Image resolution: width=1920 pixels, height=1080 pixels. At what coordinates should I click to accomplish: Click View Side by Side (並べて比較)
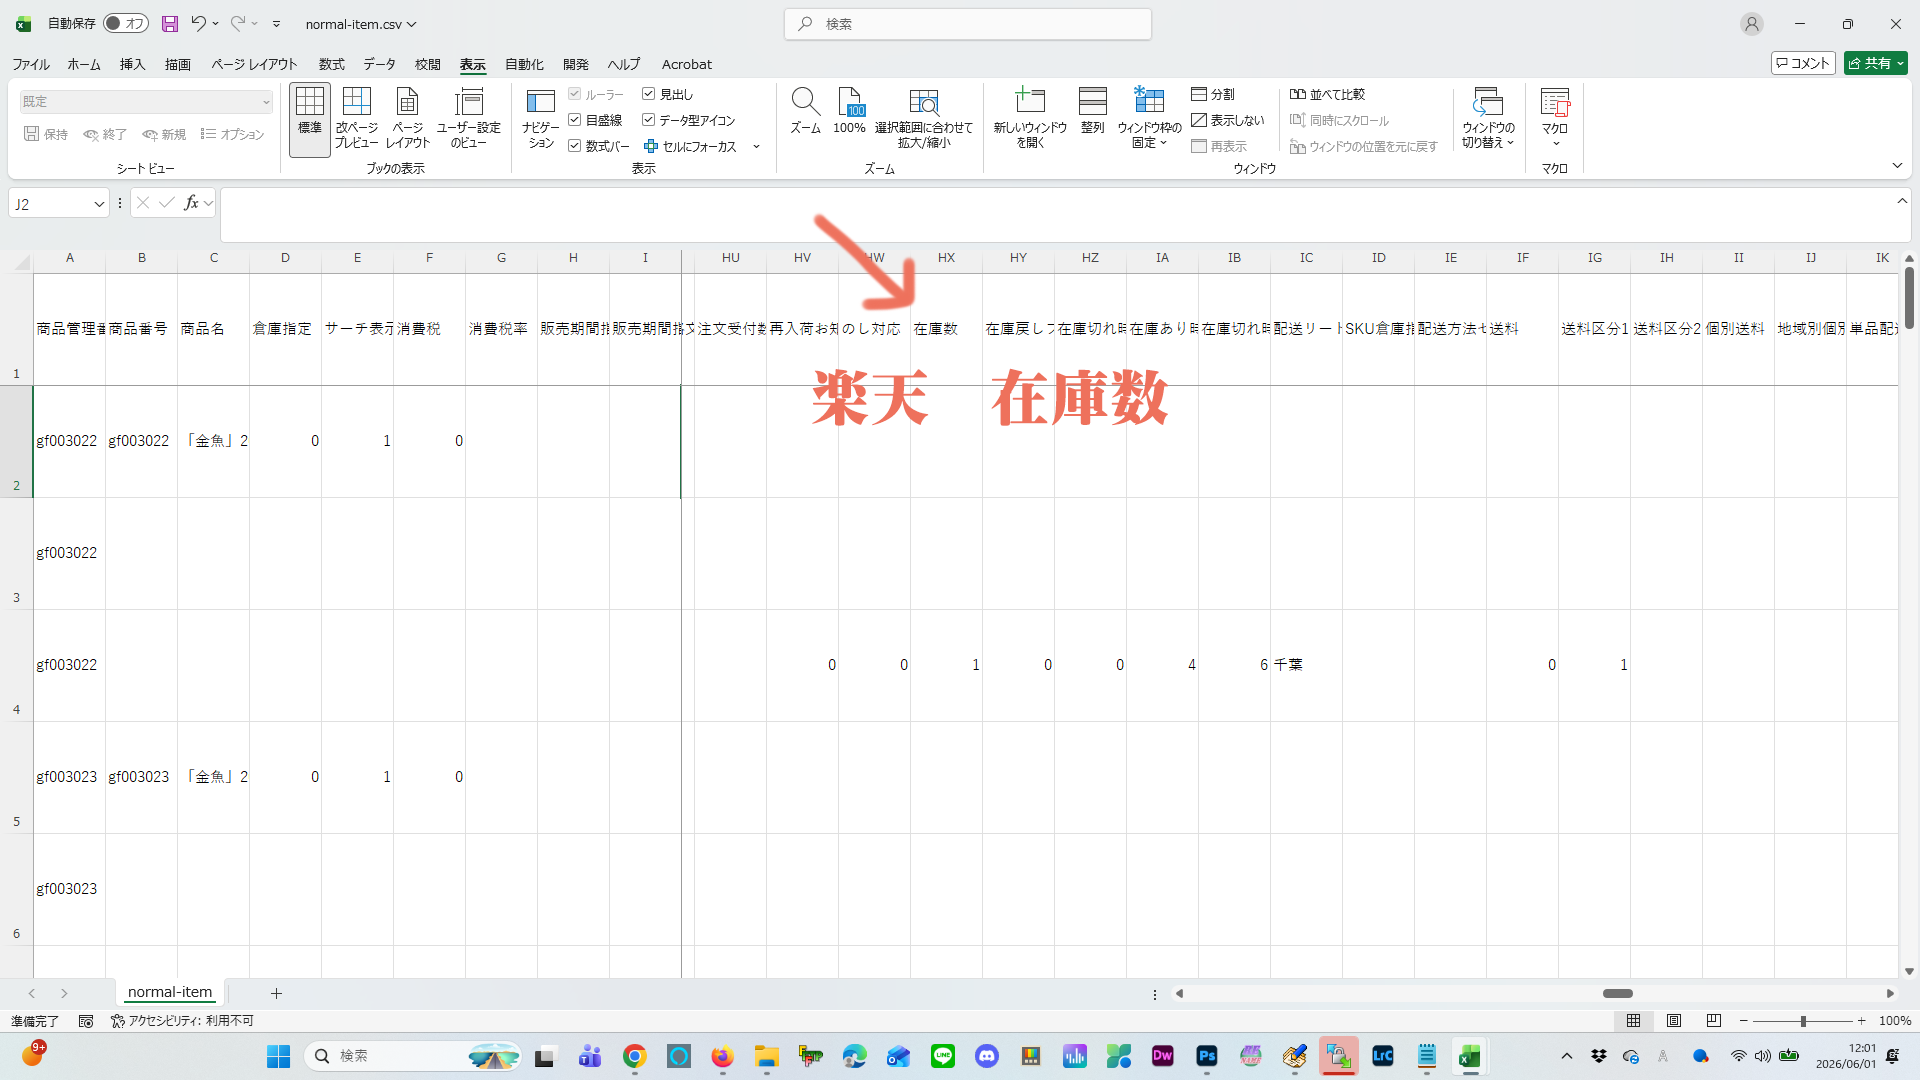(x=1327, y=94)
